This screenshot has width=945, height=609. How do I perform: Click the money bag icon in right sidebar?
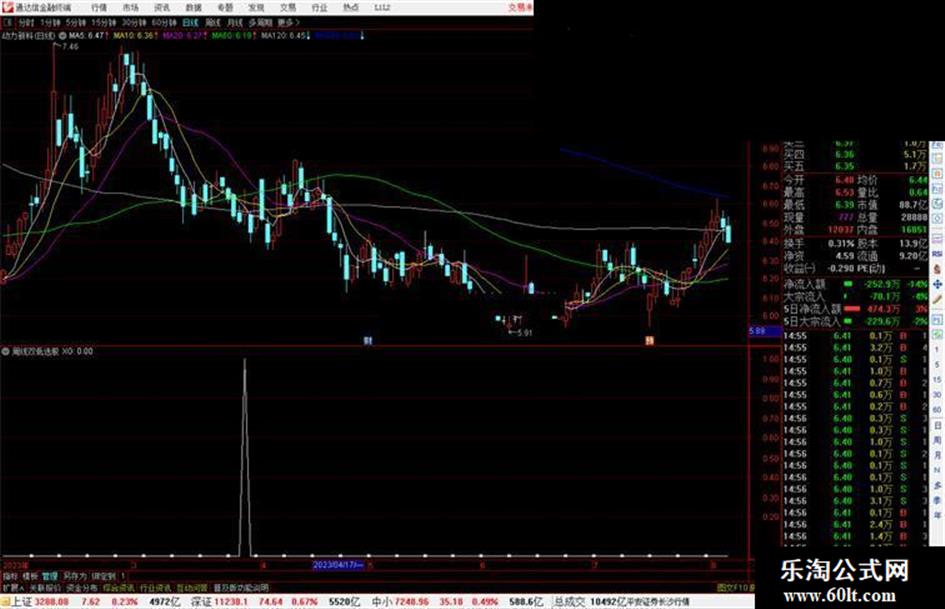[x=937, y=269]
